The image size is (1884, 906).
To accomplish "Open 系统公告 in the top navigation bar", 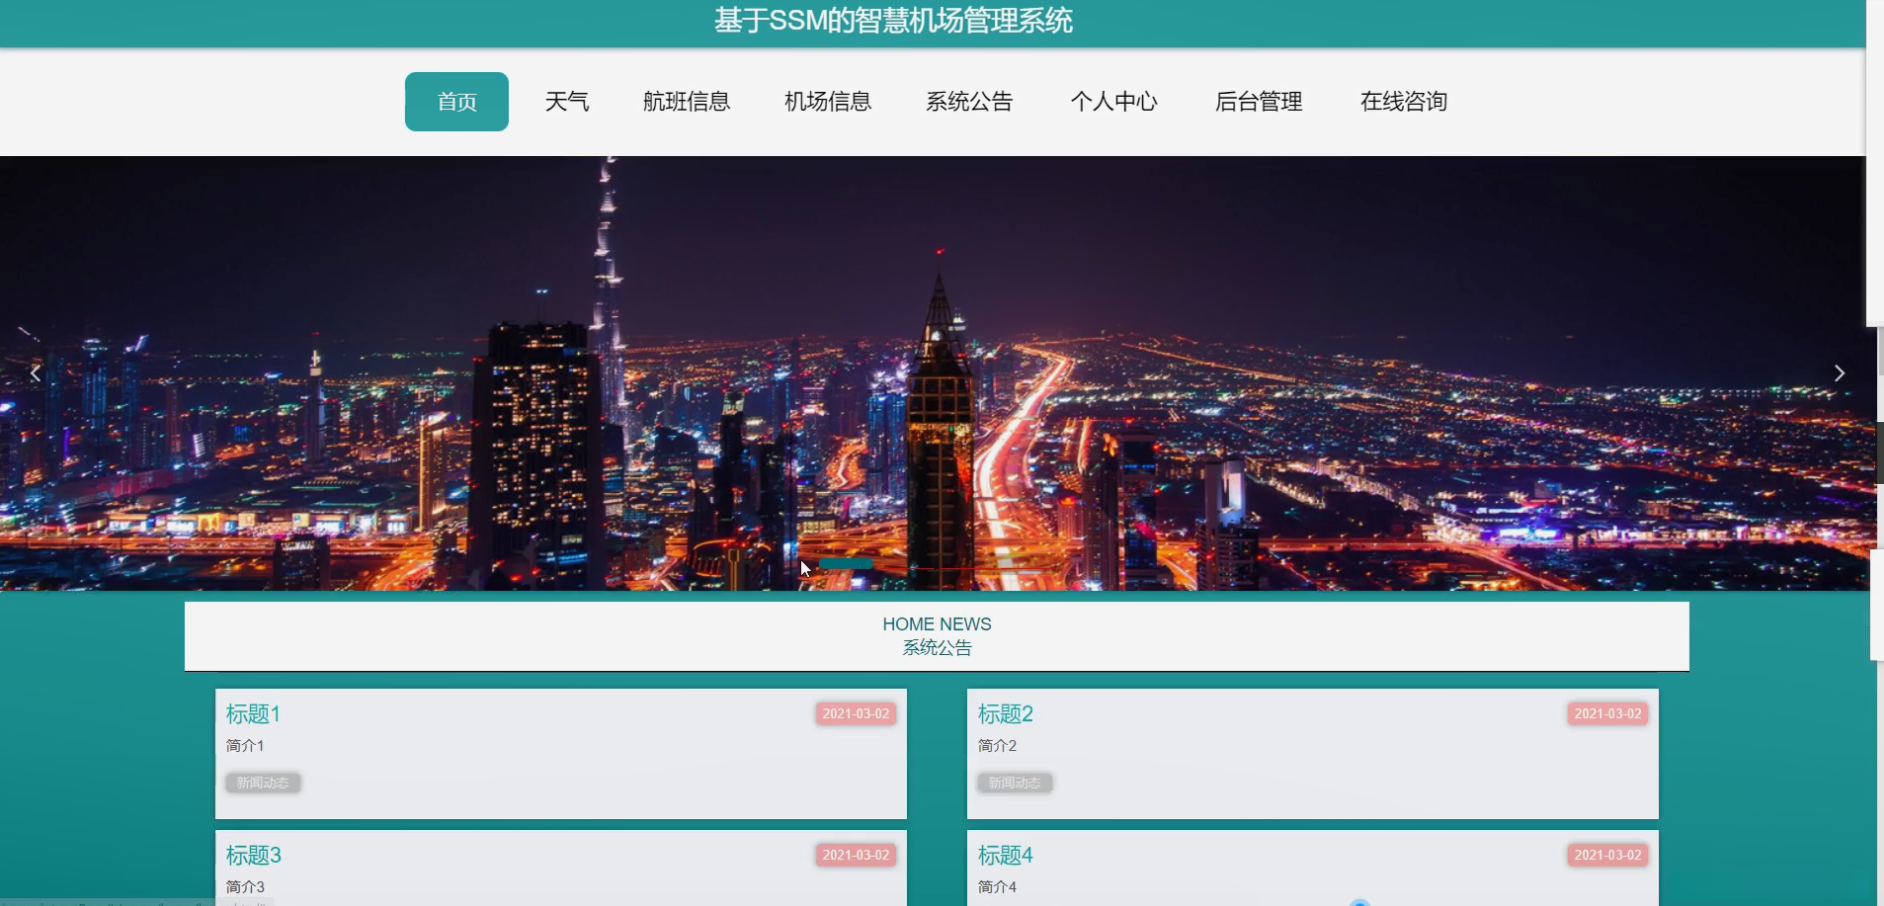I will coord(969,101).
